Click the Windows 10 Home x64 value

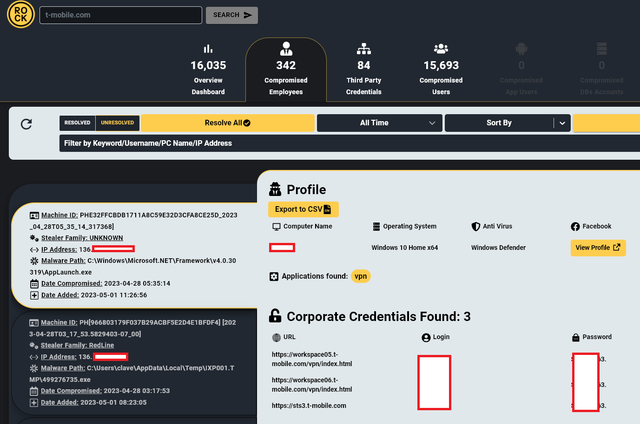tap(404, 248)
